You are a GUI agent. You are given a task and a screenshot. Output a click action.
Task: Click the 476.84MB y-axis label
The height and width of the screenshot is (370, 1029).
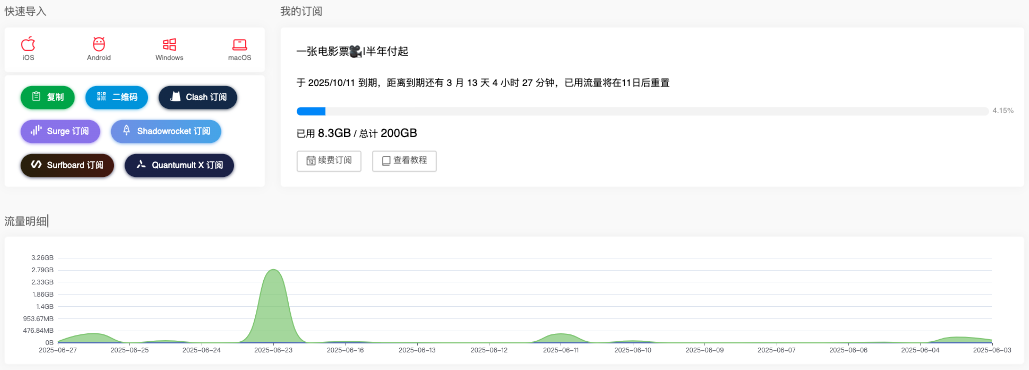tap(39, 330)
